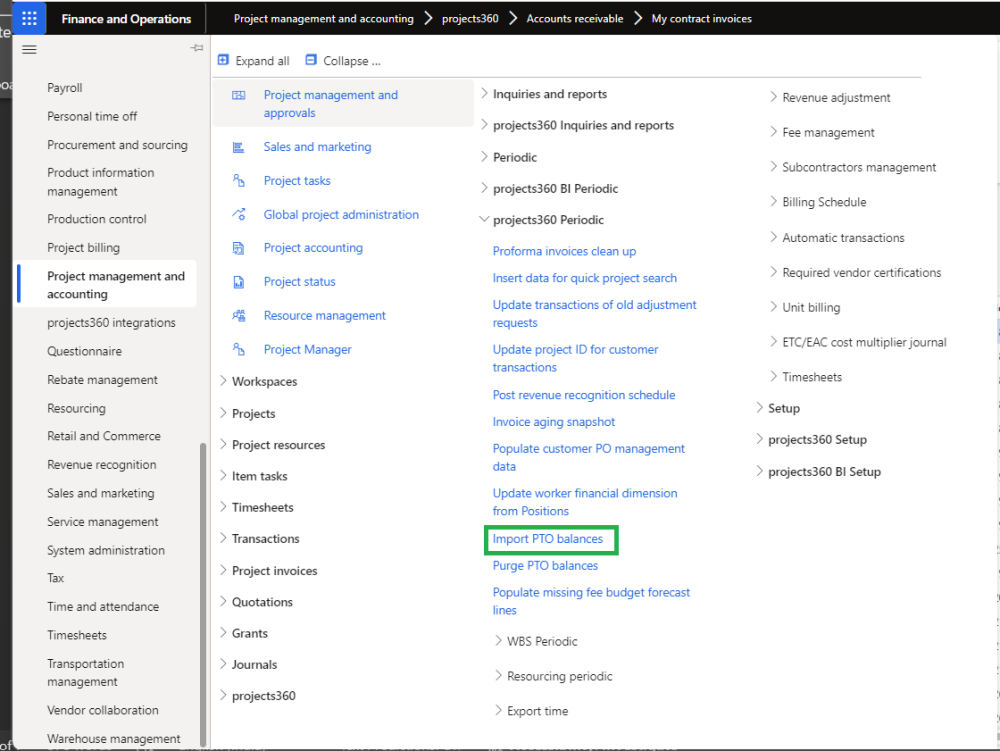Image resolution: width=1000 pixels, height=751 pixels.
Task: Click the Project tasks workspace icon
Action: (239, 180)
